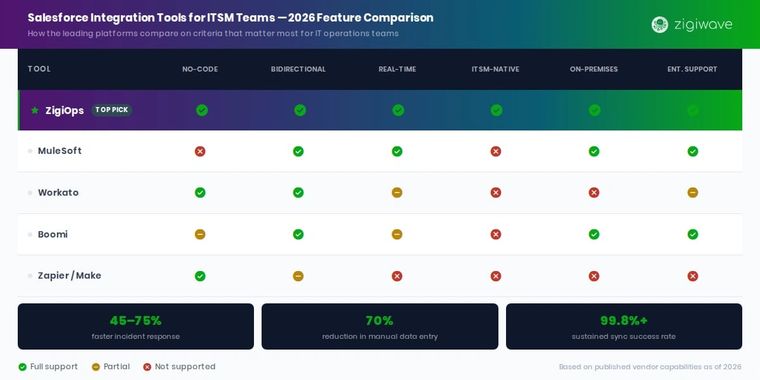Click Workato Bidirectional green check icon
Image resolution: width=760 pixels, height=380 pixels.
pyautogui.click(x=299, y=193)
